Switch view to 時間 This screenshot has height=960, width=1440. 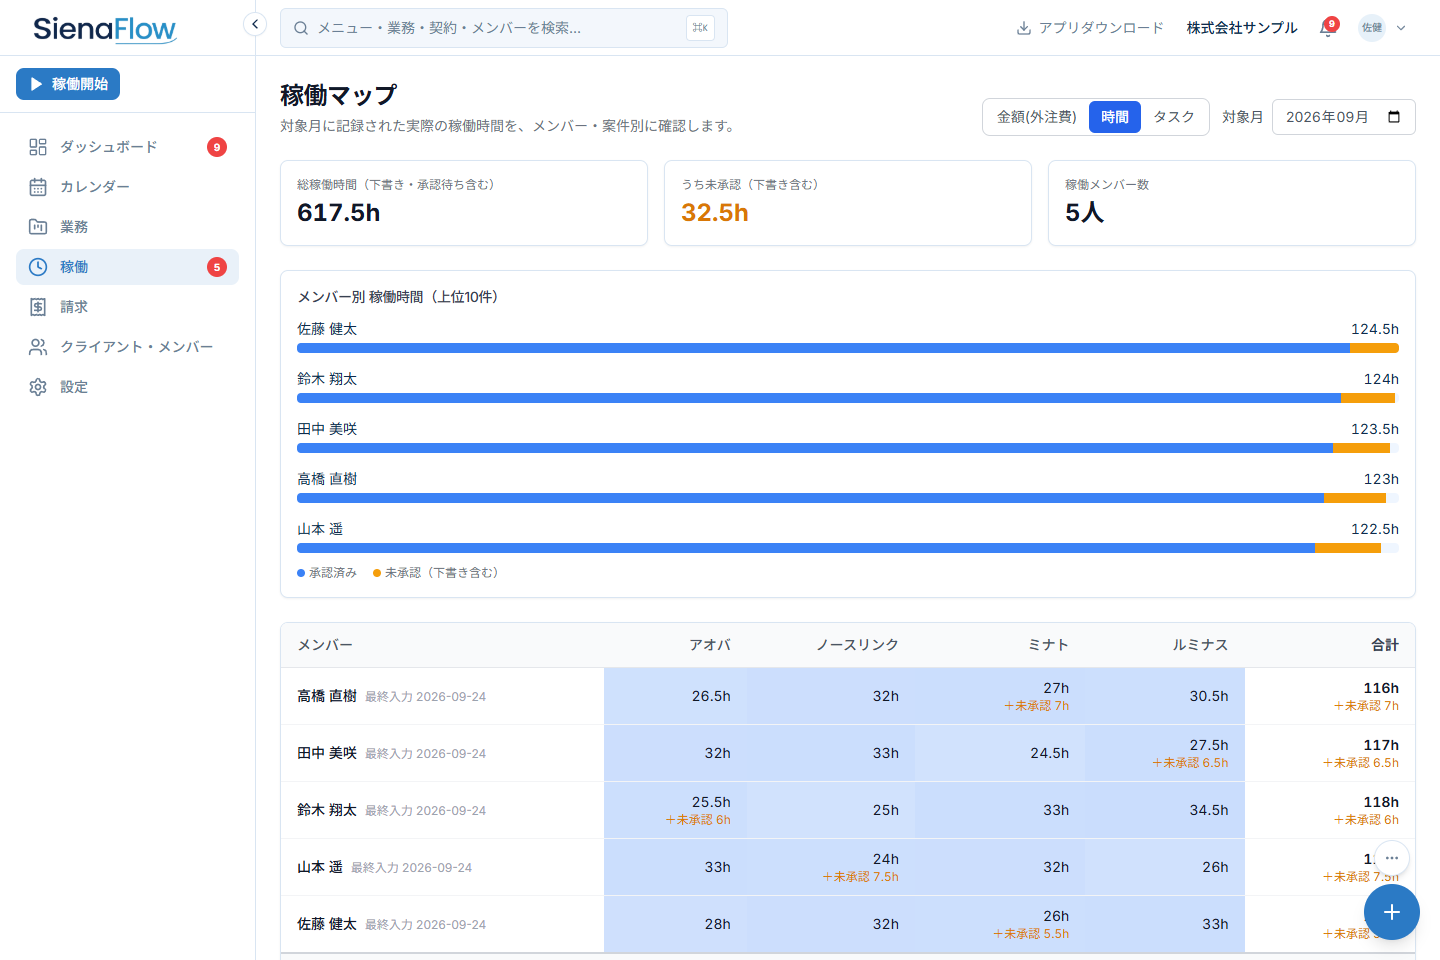click(1115, 117)
